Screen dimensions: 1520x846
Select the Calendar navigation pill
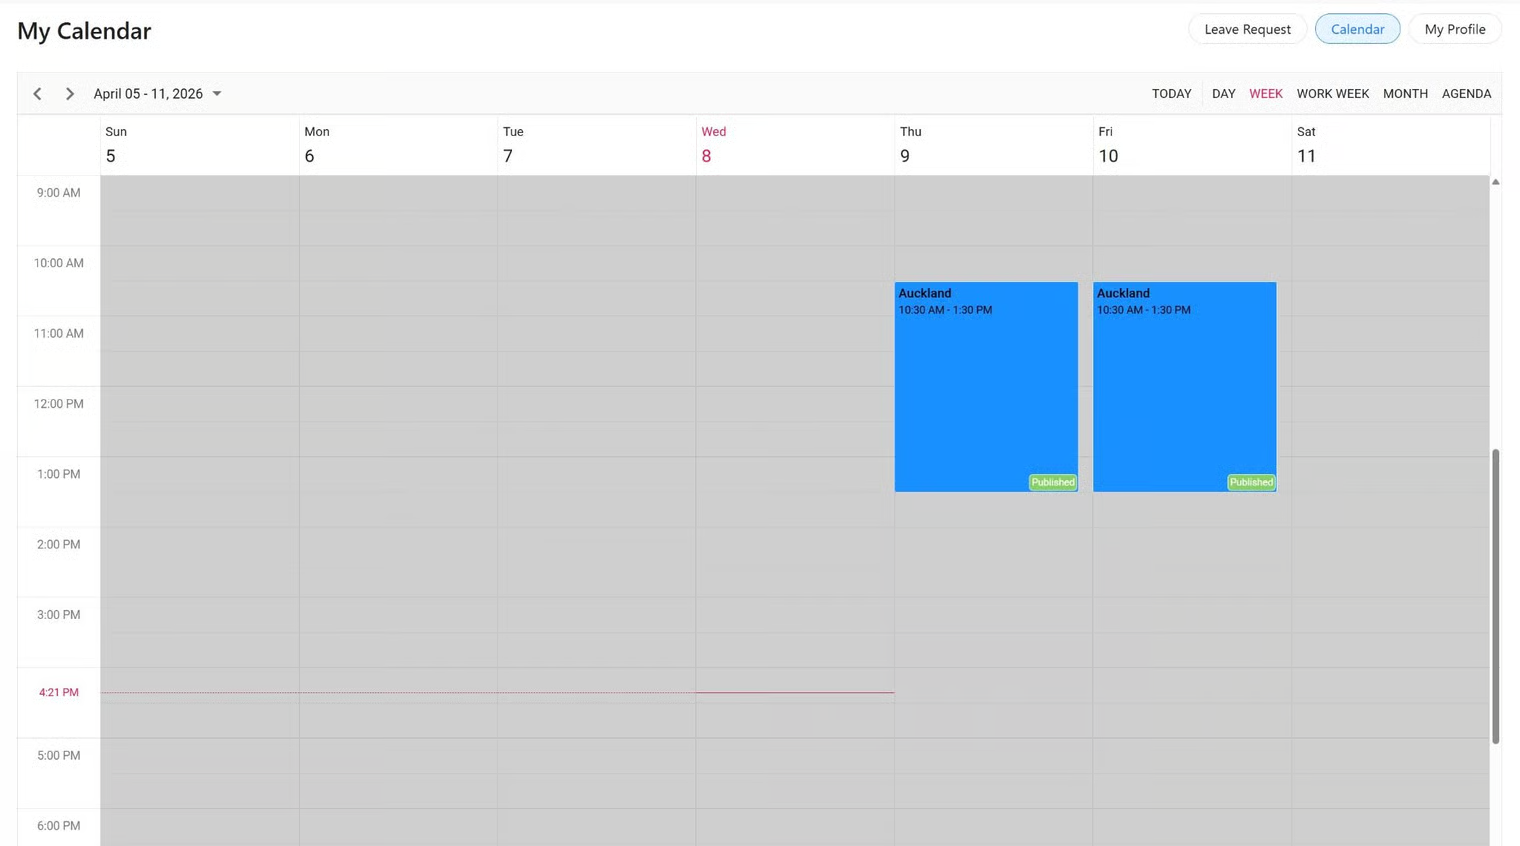pos(1357,29)
